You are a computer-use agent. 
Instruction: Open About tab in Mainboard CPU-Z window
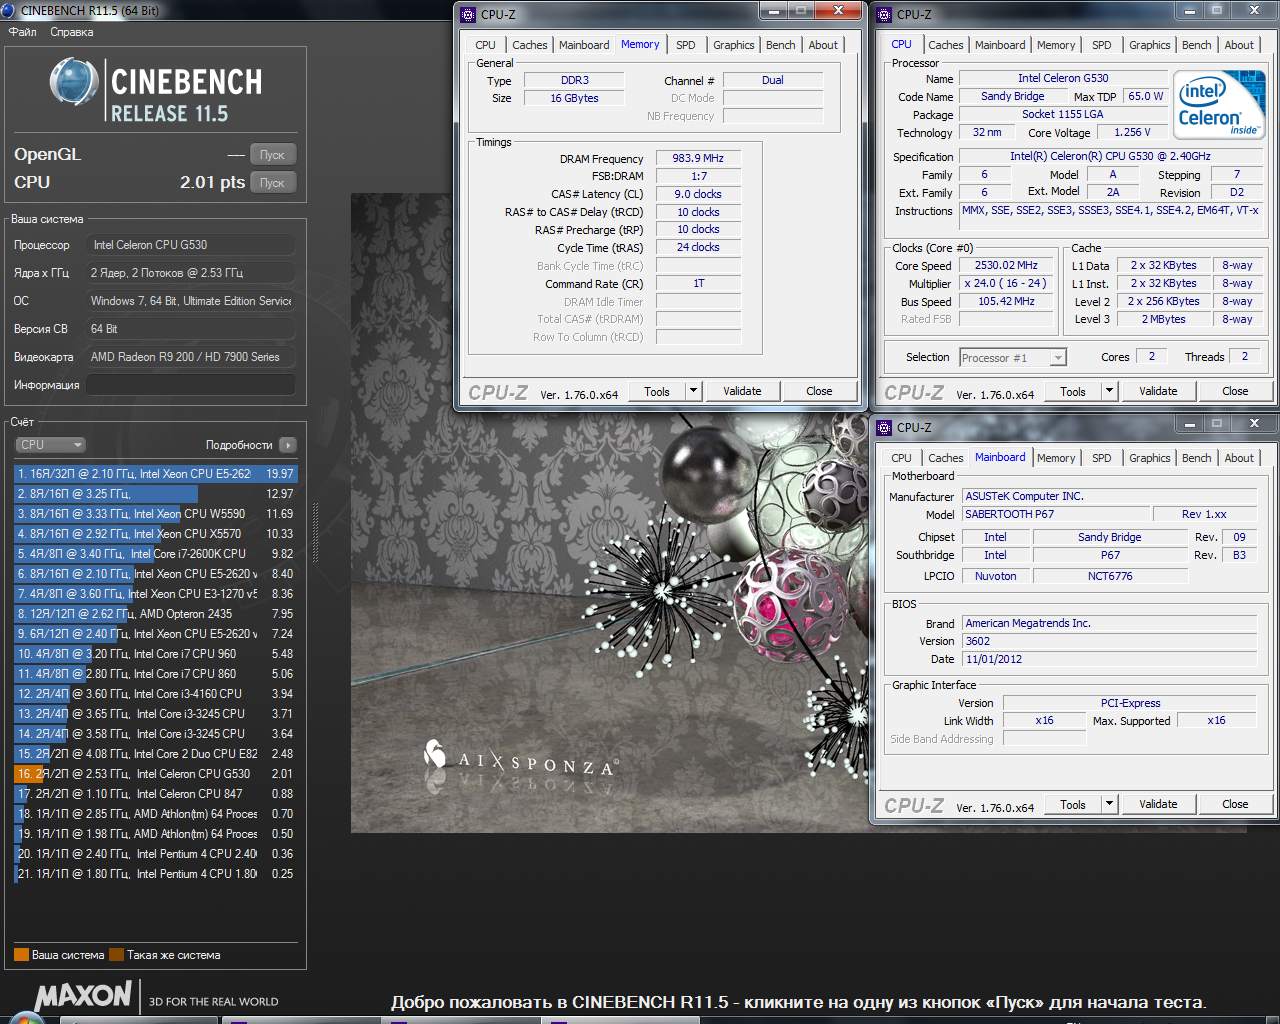pyautogui.click(x=1239, y=458)
